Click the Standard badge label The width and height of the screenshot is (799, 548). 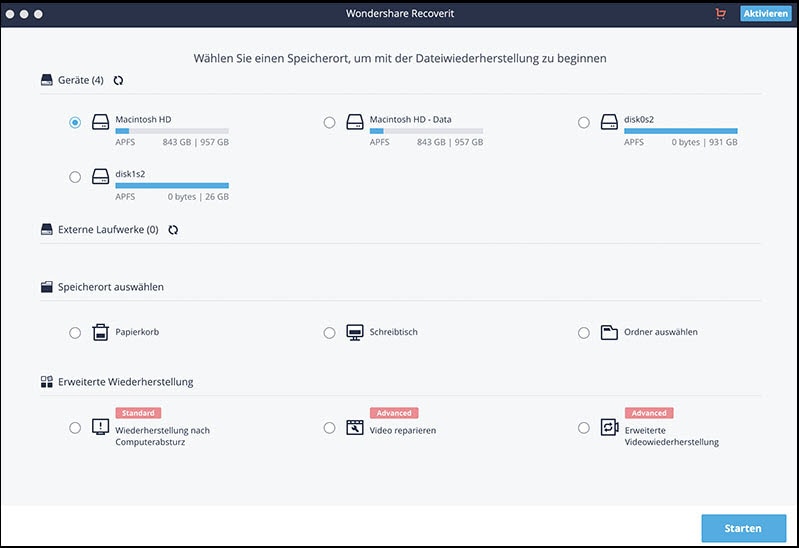pyautogui.click(x=138, y=413)
